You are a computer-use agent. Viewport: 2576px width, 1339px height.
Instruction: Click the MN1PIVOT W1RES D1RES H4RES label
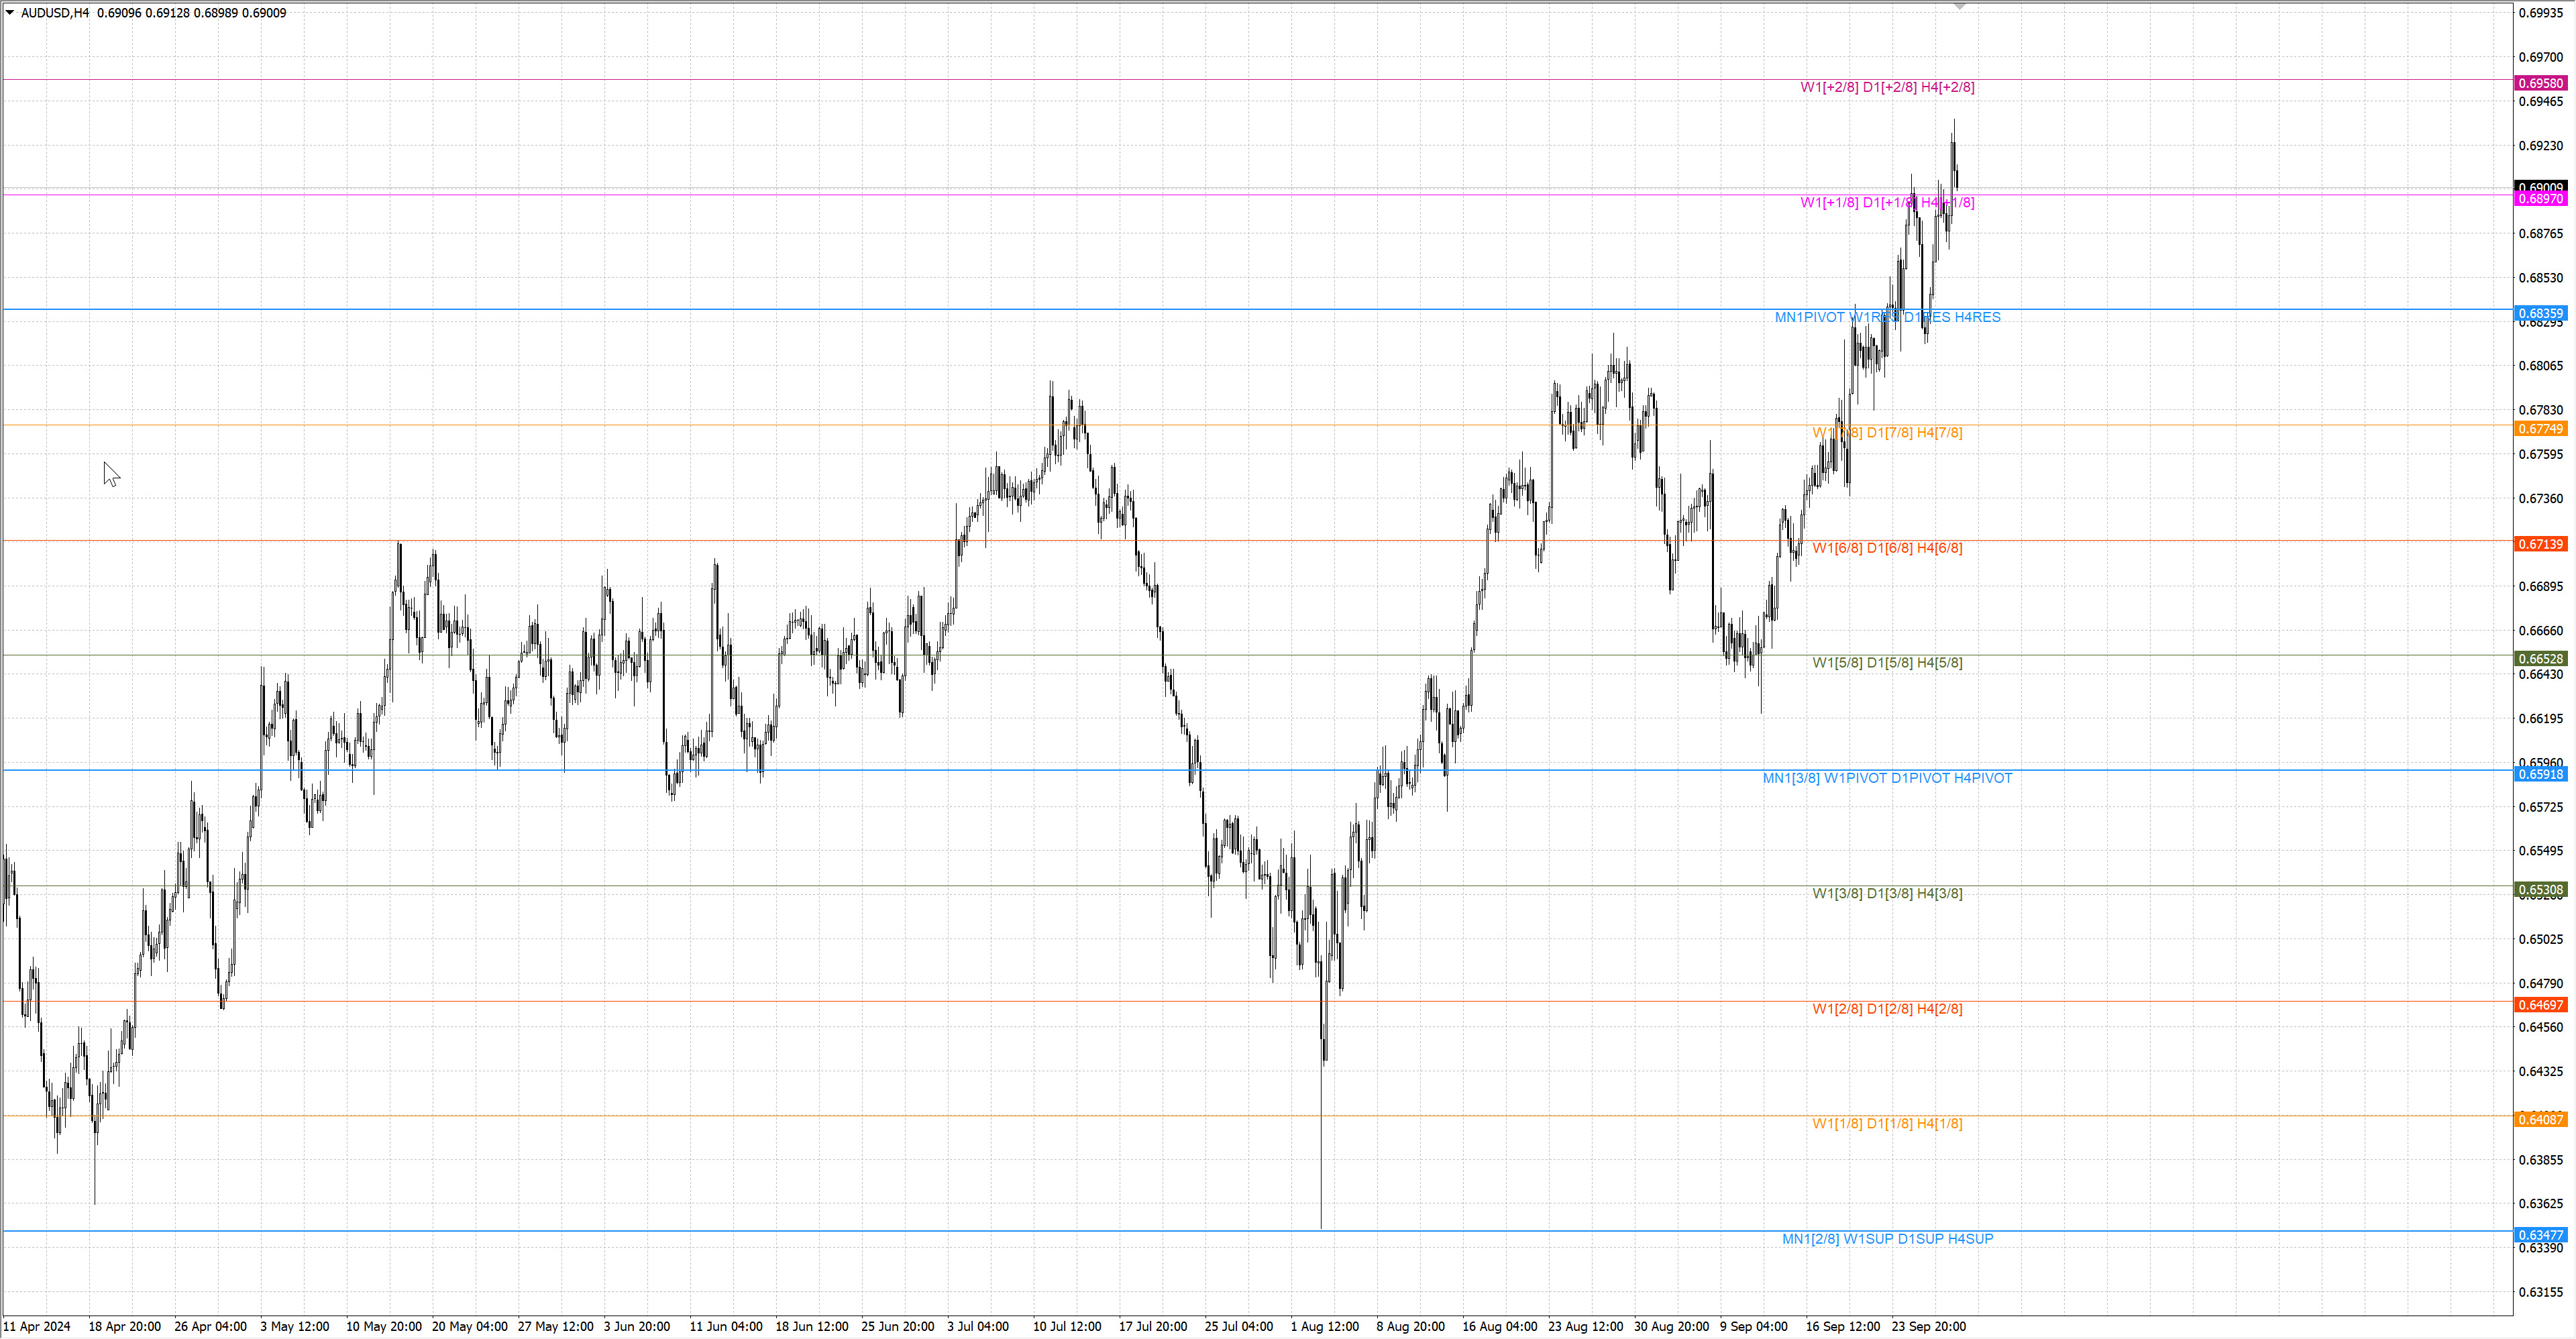point(1887,317)
